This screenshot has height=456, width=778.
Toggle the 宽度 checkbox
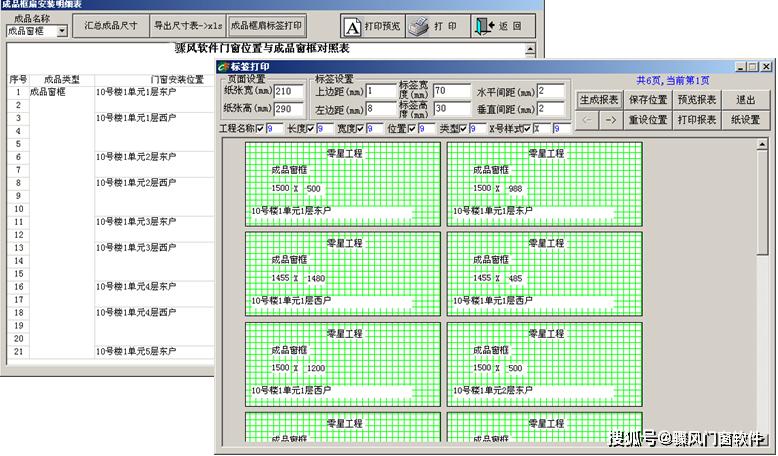[x=361, y=129]
